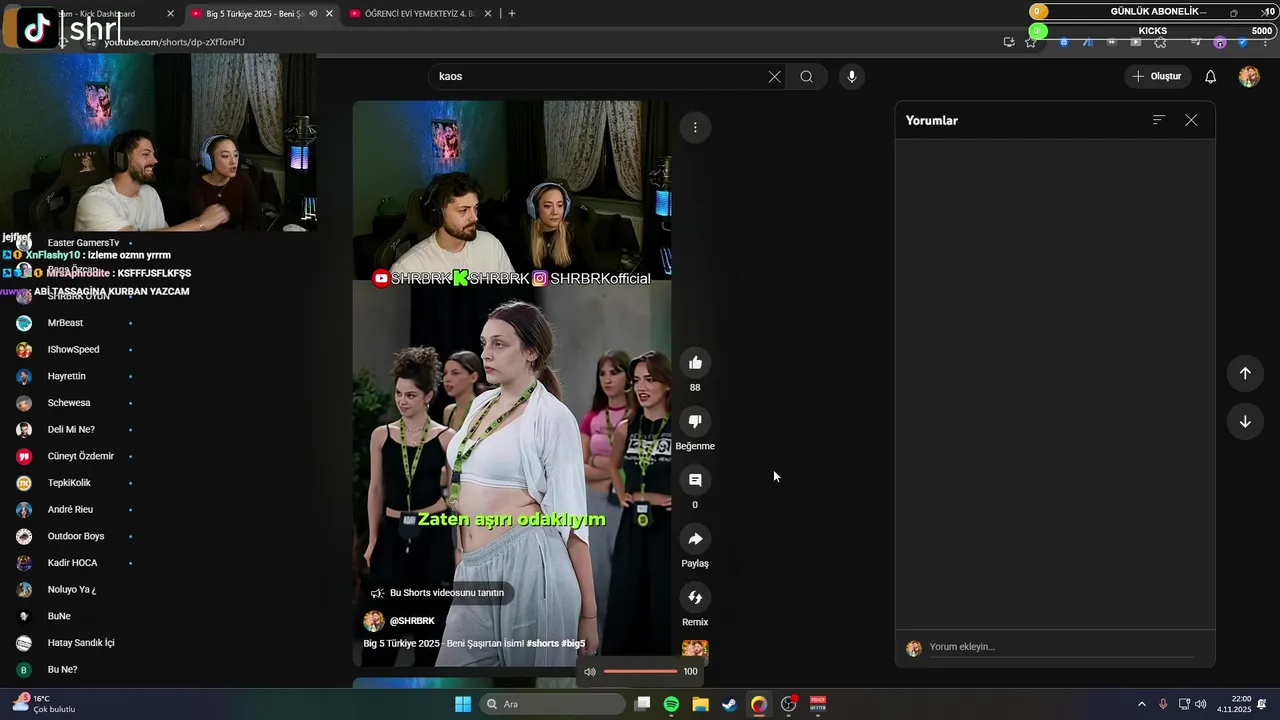1280x720 pixels.
Task: Open a new browser tab with the plus
Action: tap(512, 14)
